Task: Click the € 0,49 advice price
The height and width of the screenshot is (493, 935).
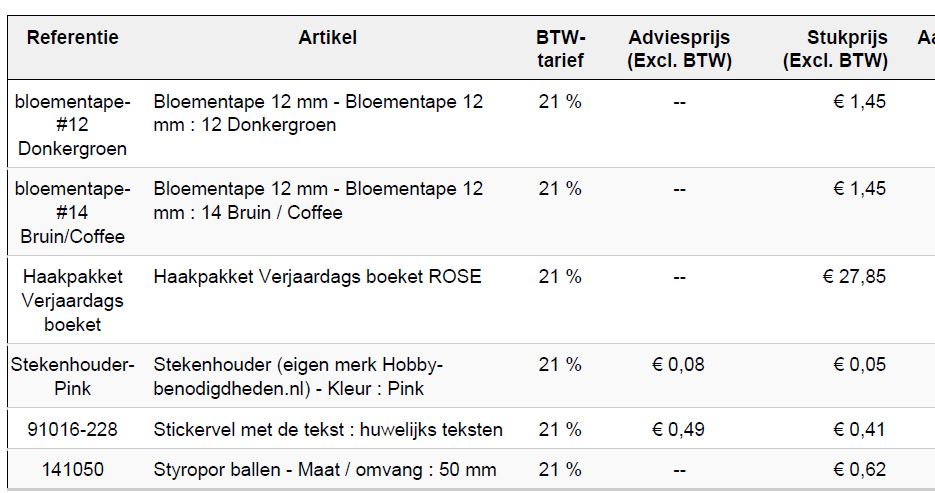Action: pyautogui.click(x=679, y=429)
